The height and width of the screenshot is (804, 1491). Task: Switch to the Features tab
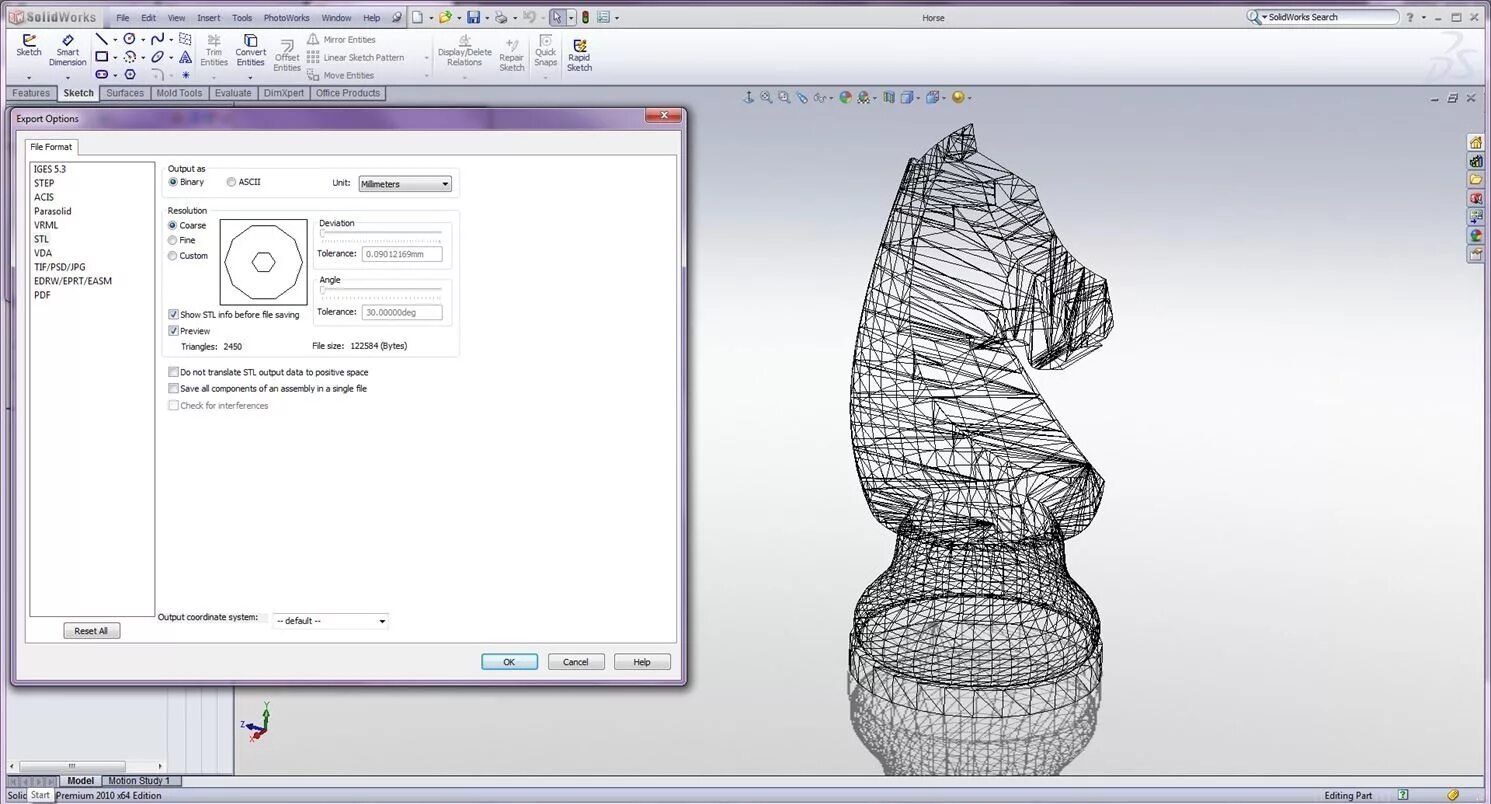point(31,93)
